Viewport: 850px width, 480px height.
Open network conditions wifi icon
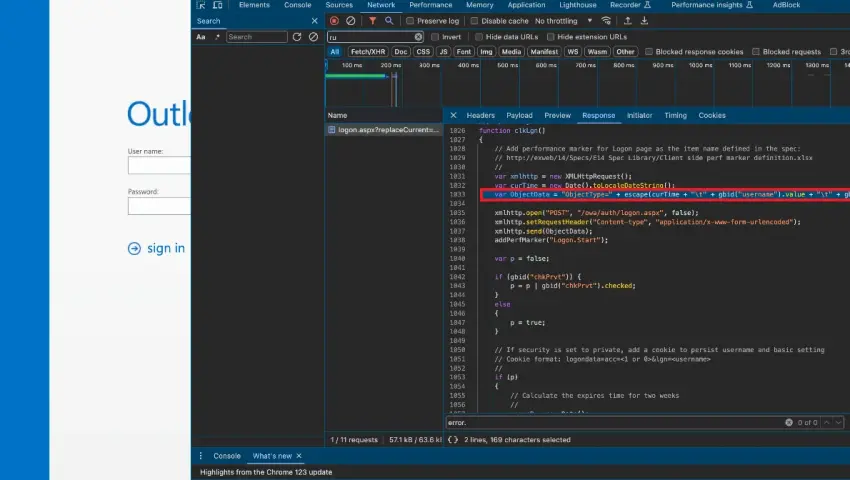(x=606, y=21)
